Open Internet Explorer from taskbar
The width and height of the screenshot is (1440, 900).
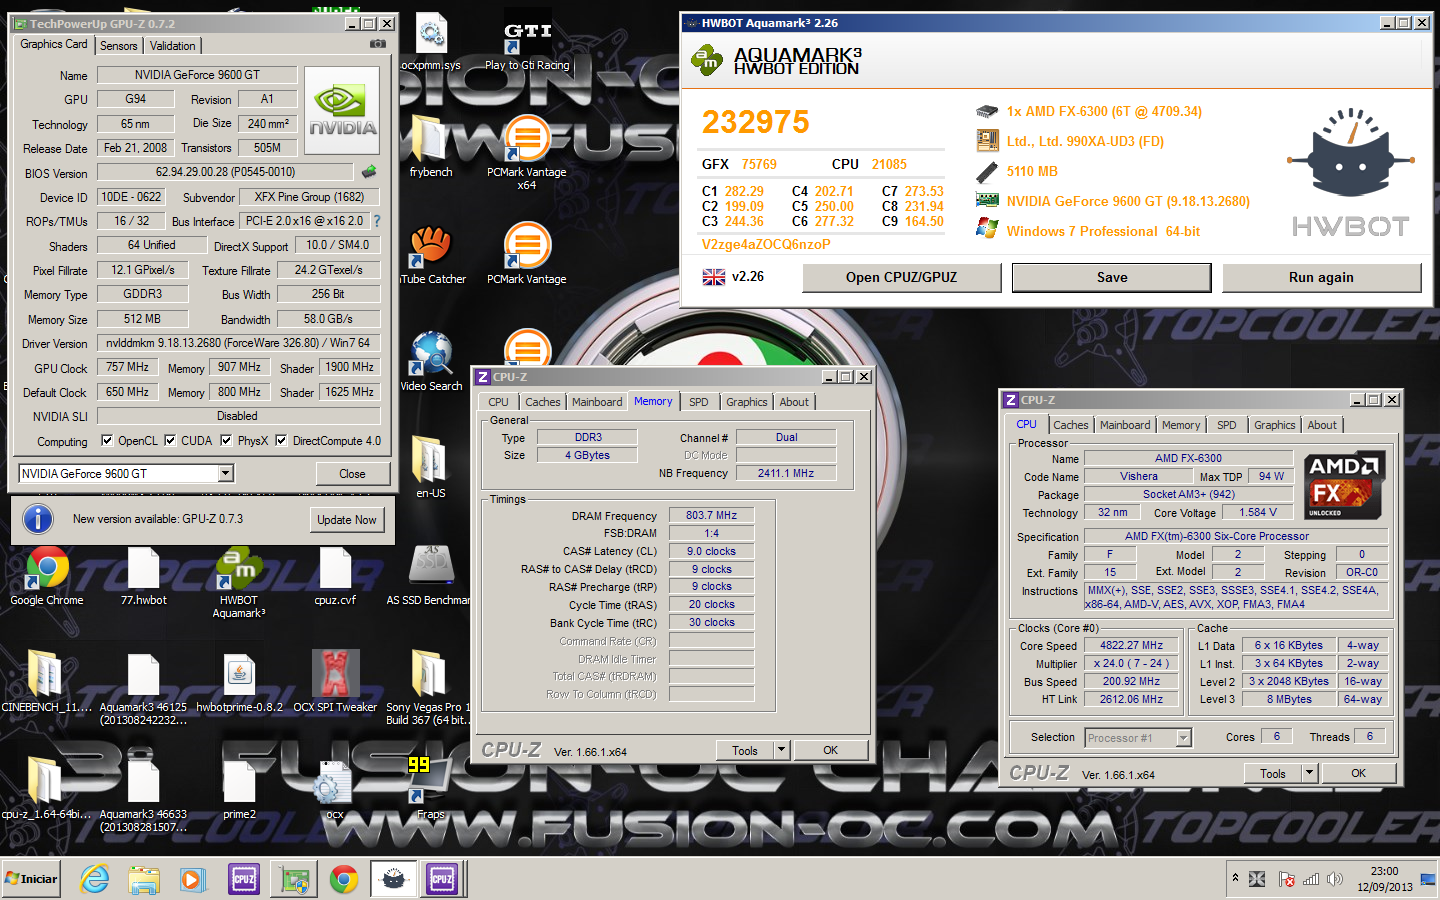point(95,879)
